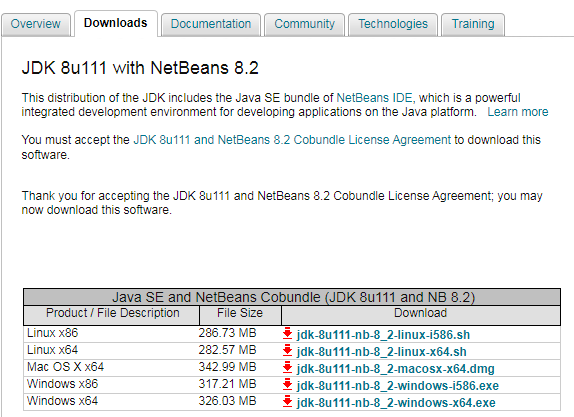Click red download arrow for Linux x86
This screenshot has height=417, width=574.
tap(287, 334)
